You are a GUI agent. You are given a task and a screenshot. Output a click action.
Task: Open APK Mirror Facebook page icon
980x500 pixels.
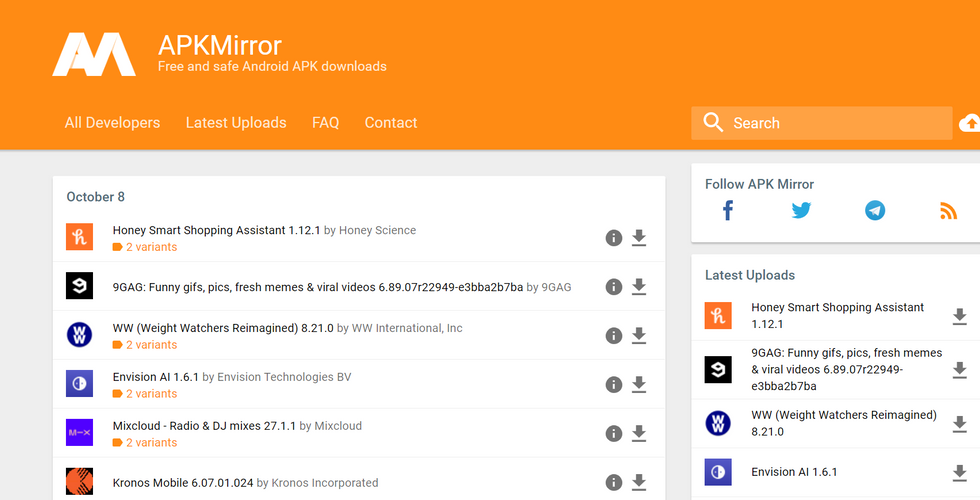pyautogui.click(x=728, y=211)
